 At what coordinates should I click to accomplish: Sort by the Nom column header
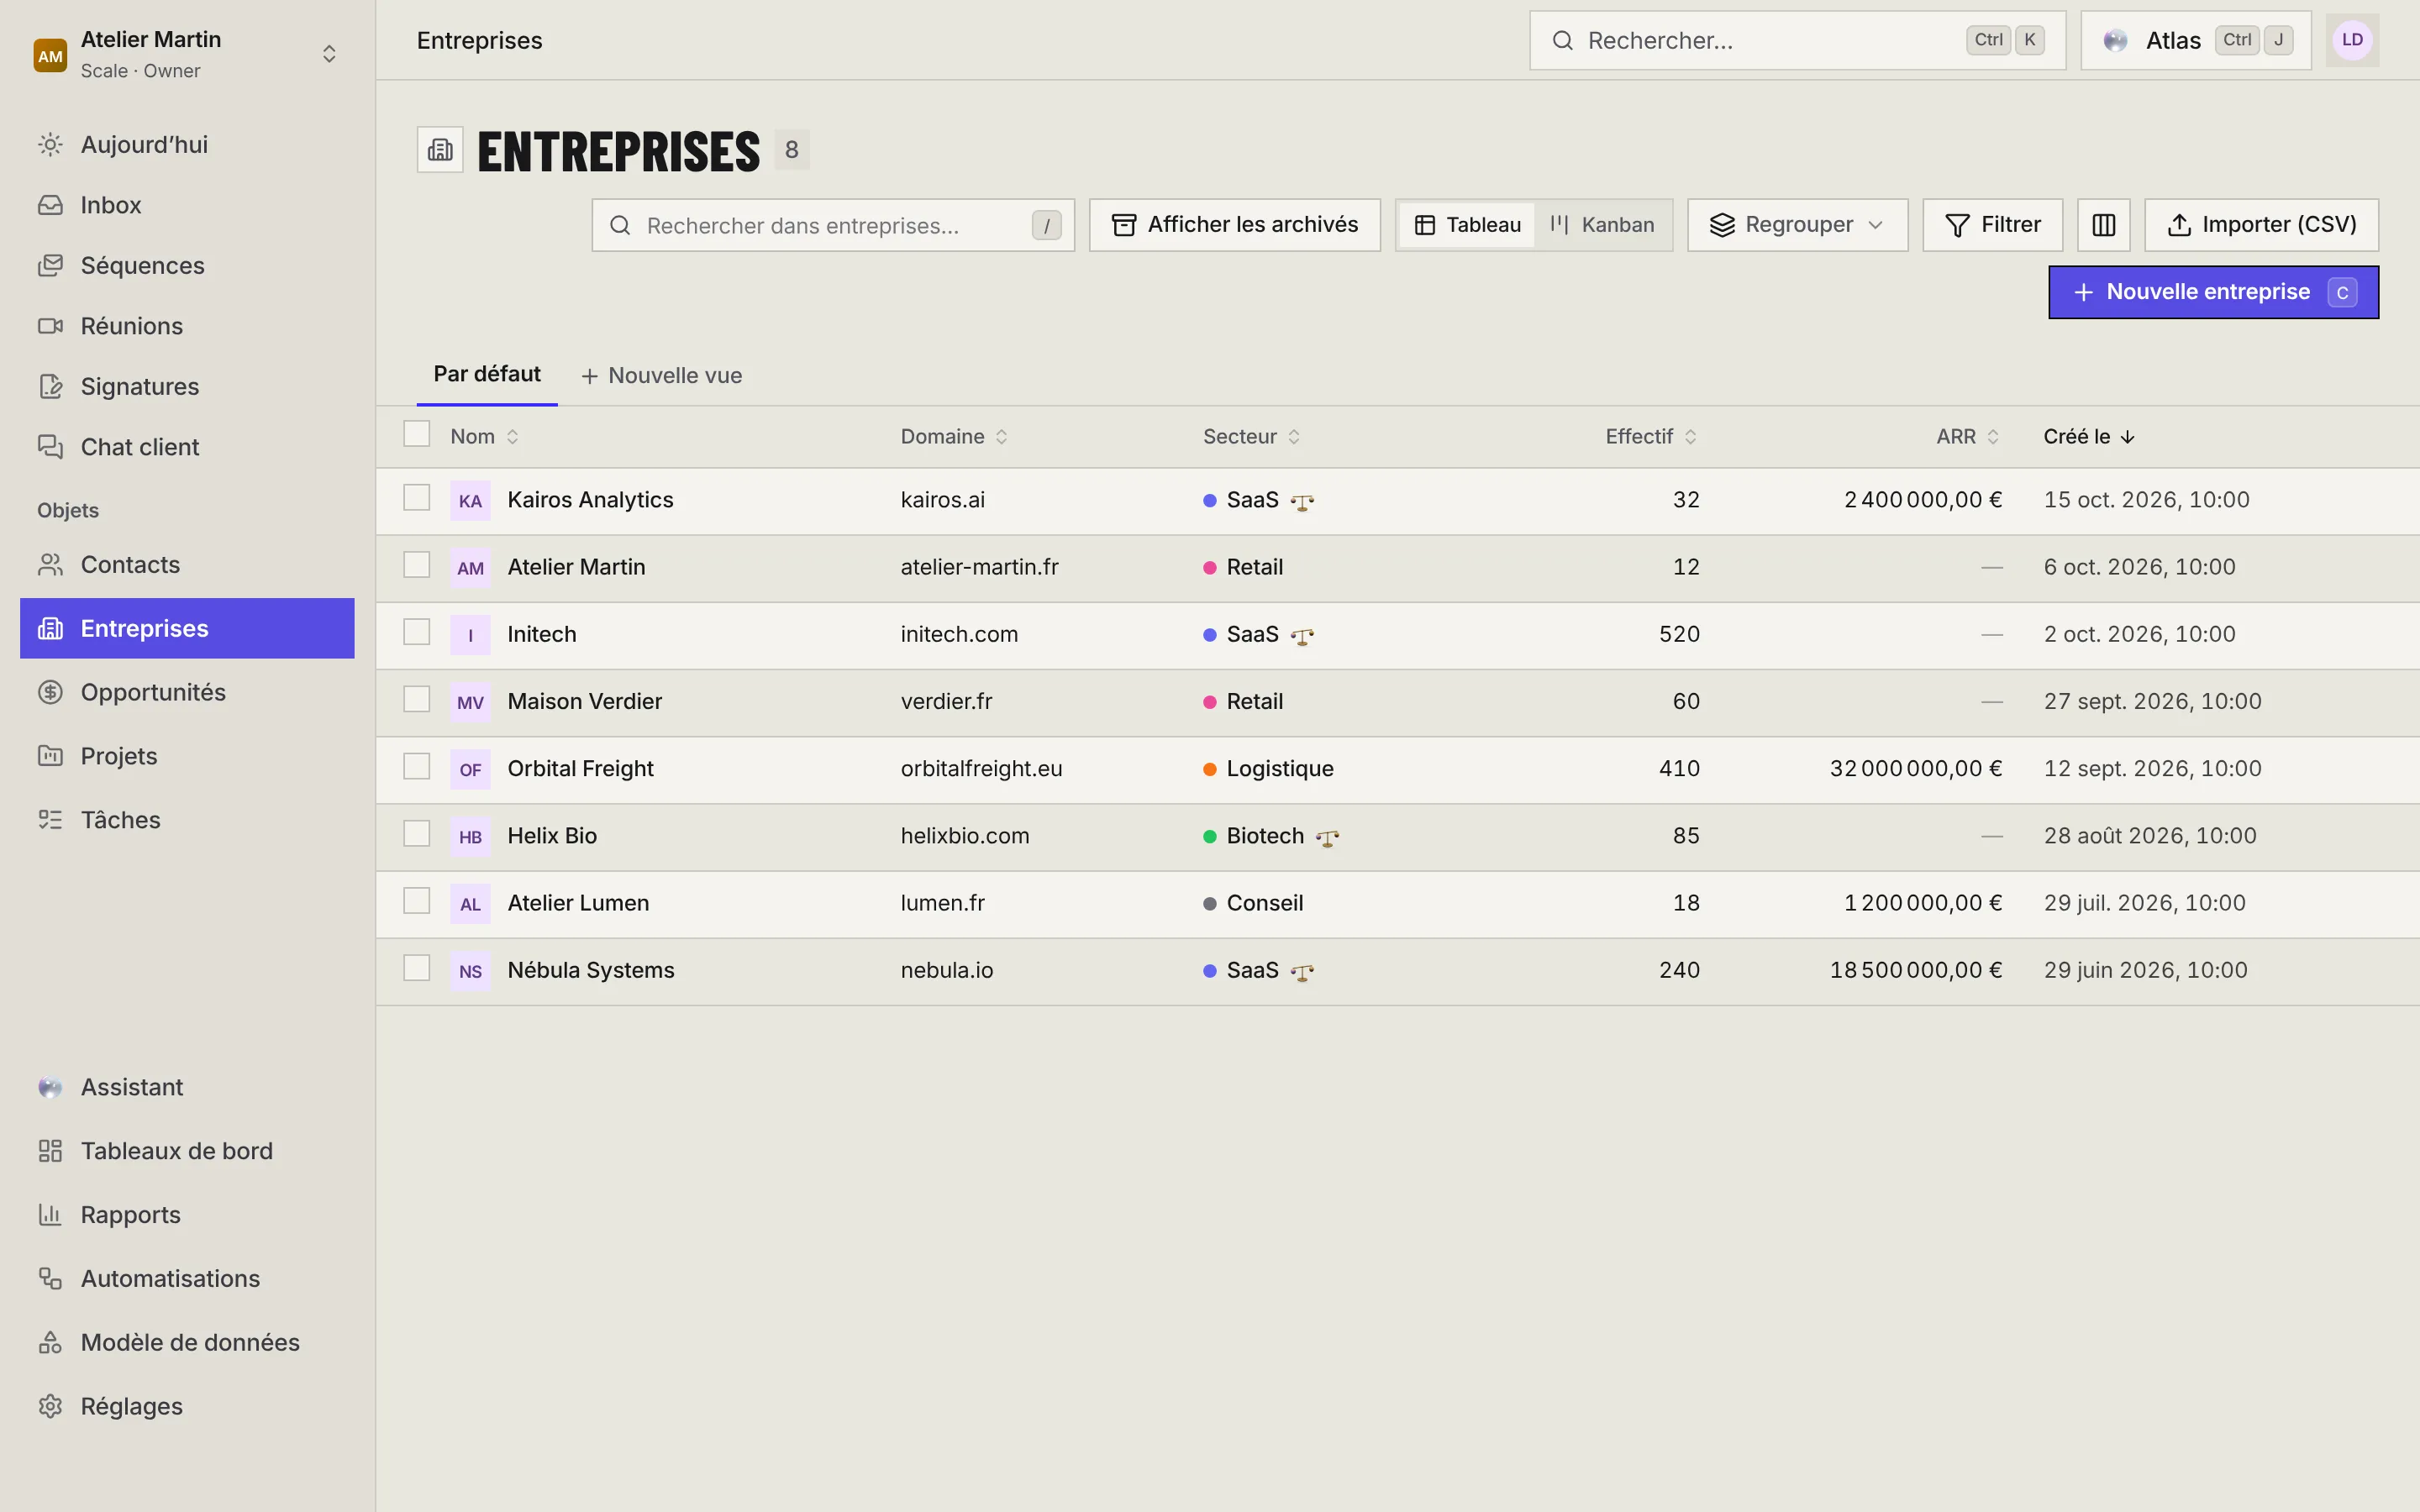pyautogui.click(x=484, y=437)
